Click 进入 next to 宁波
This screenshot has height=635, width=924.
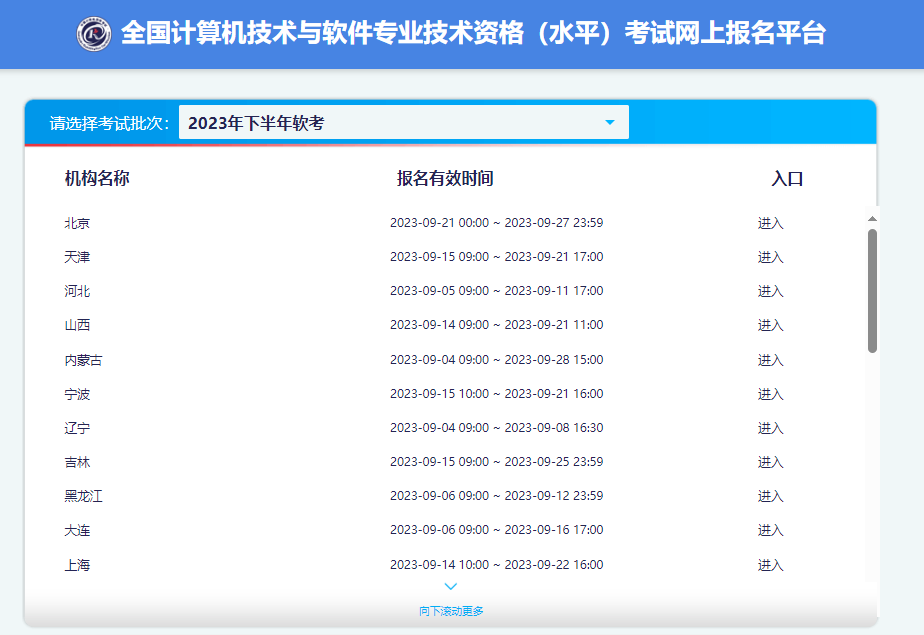(x=771, y=394)
